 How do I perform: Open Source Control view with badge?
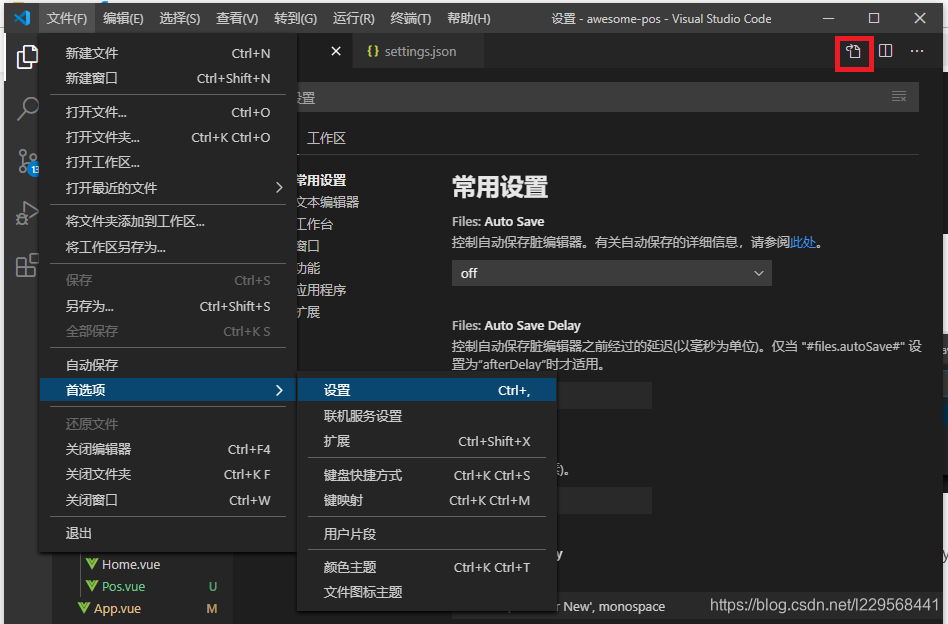coord(28,162)
